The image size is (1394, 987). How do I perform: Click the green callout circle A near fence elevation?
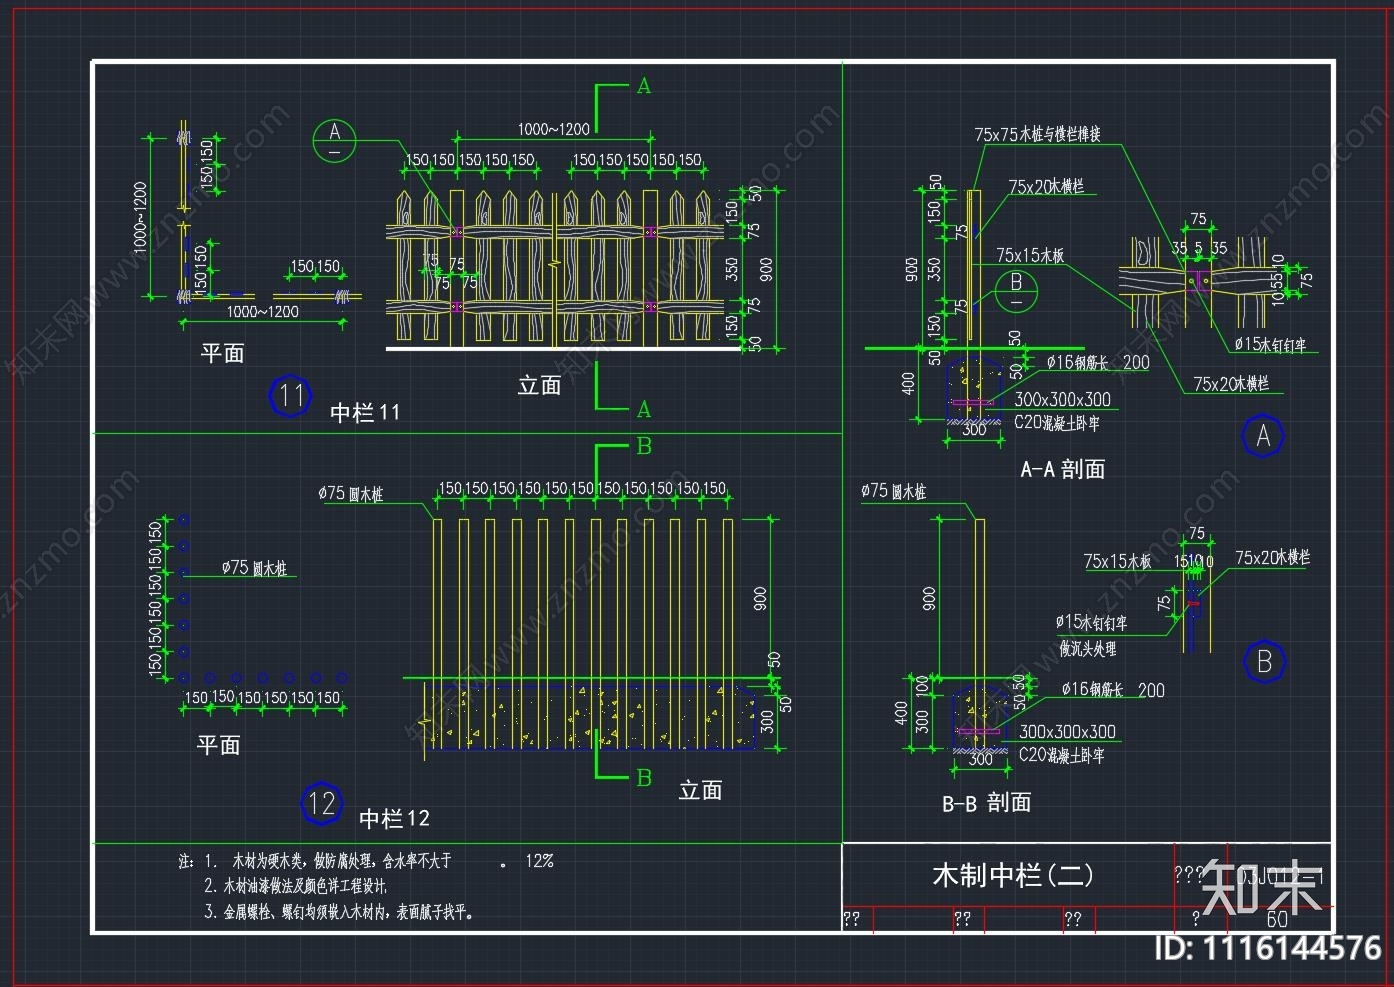coord(334,140)
